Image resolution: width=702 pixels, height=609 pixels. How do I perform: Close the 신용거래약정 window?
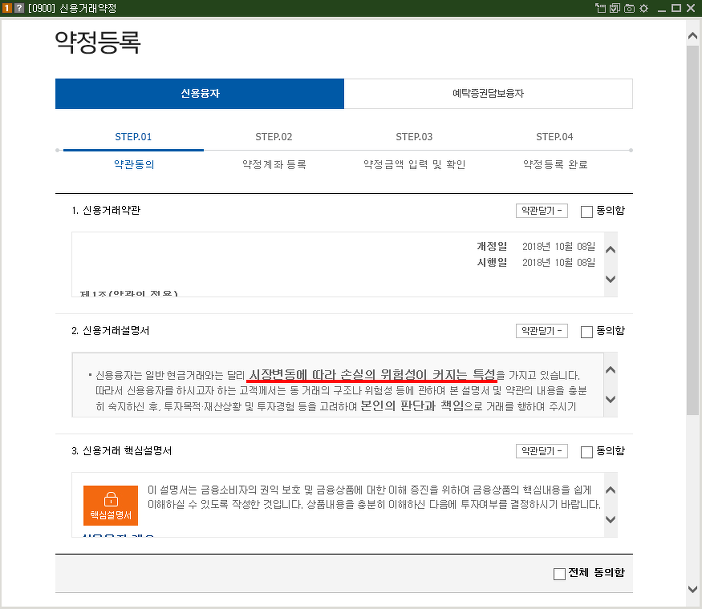(691, 8)
